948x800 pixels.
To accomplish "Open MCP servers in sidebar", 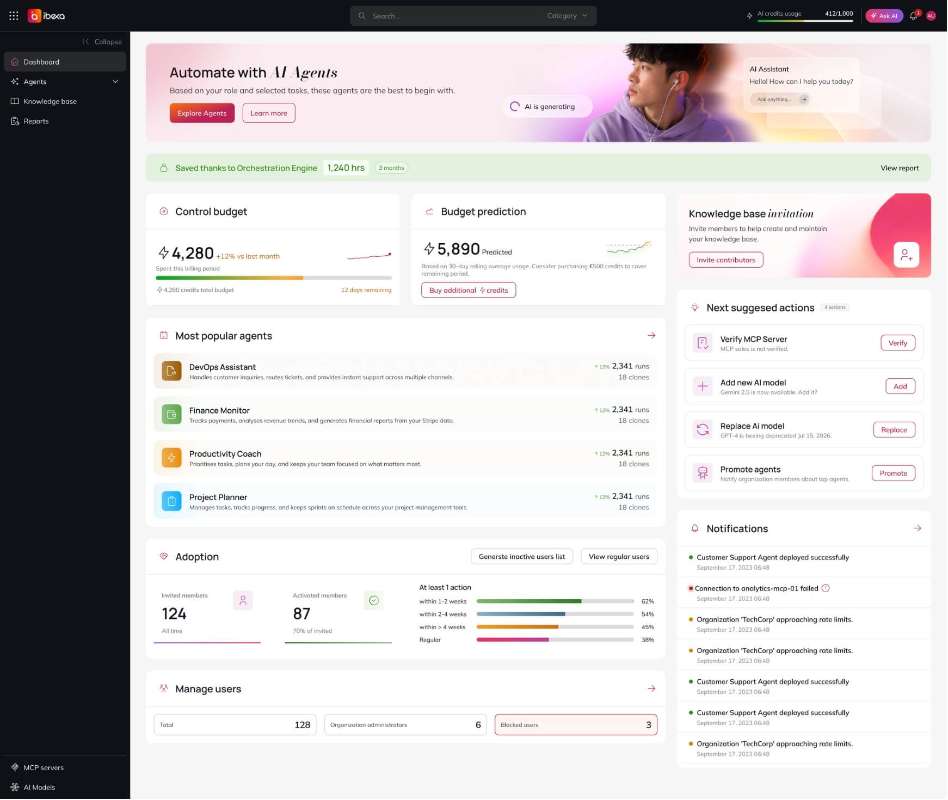I will point(65,767).
